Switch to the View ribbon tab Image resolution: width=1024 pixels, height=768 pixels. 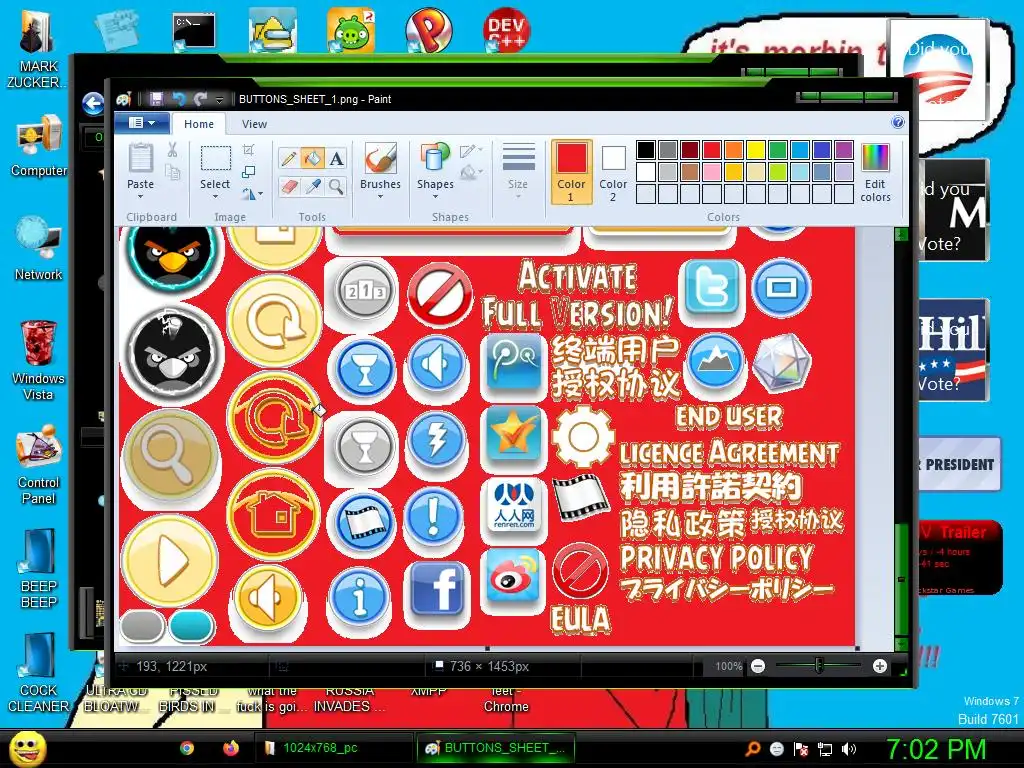pos(254,124)
